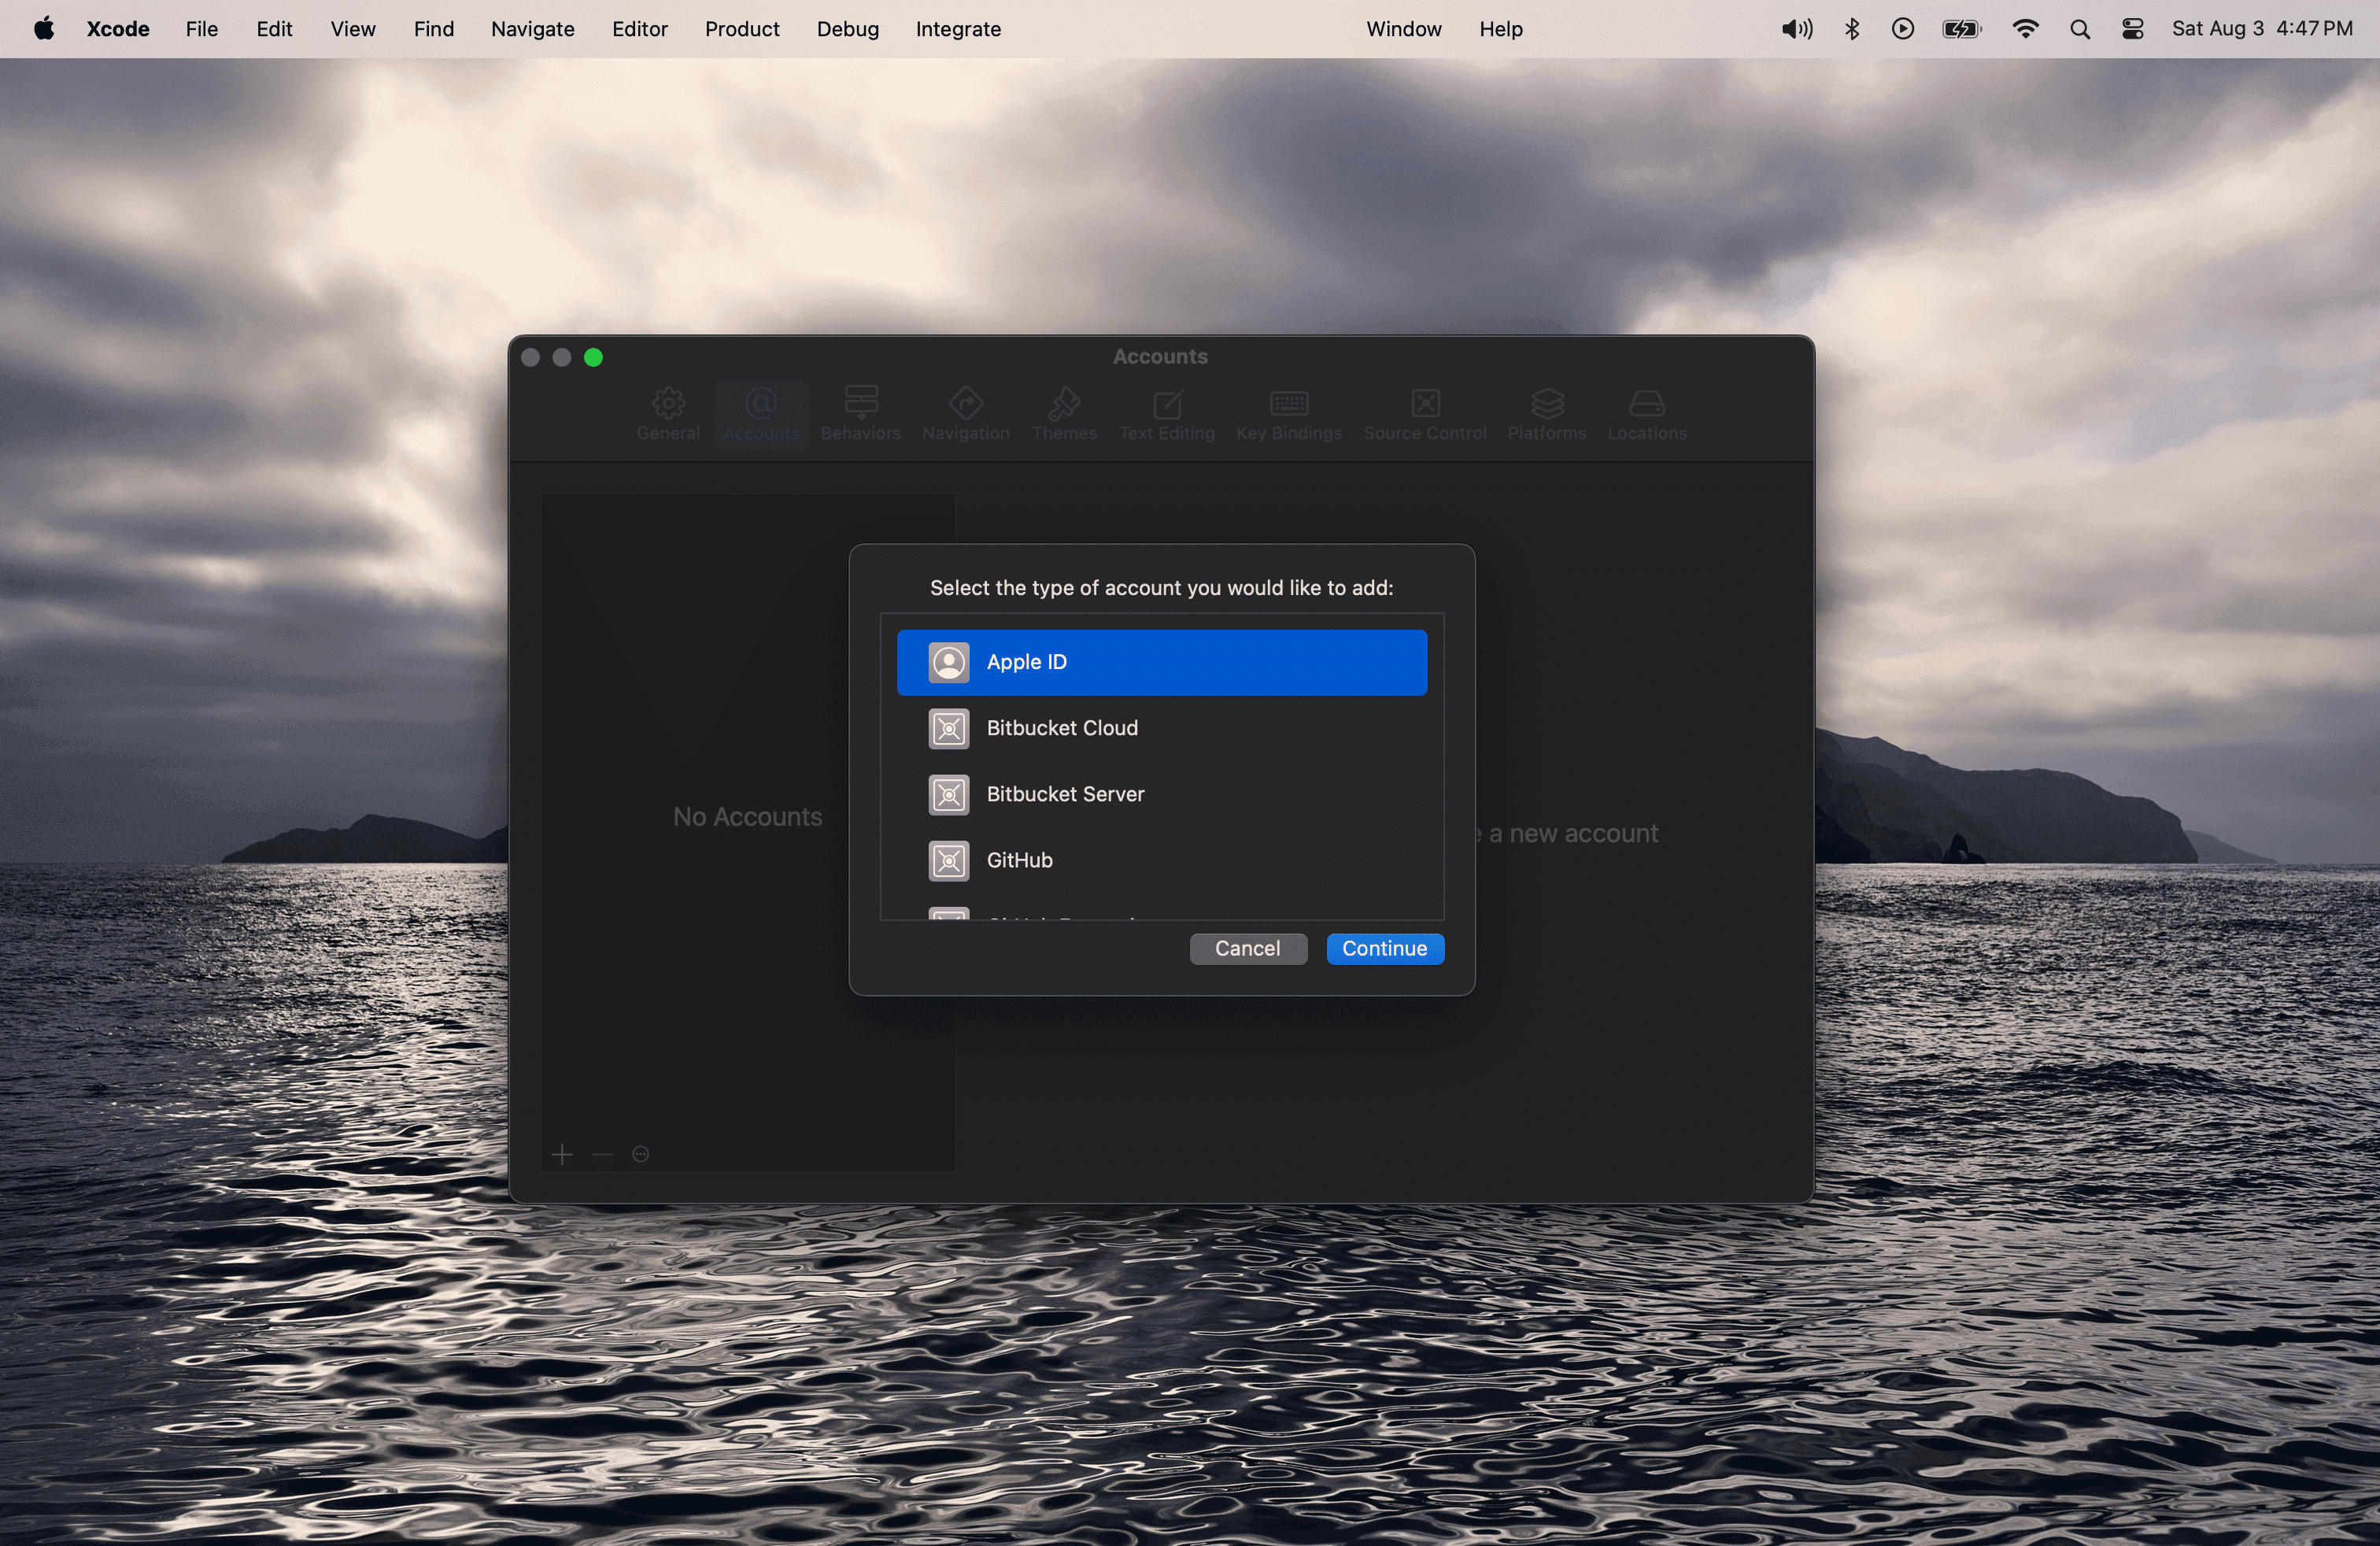This screenshot has height=1546, width=2380.
Task: Open the Navigation preferences pane
Action: tap(965, 413)
